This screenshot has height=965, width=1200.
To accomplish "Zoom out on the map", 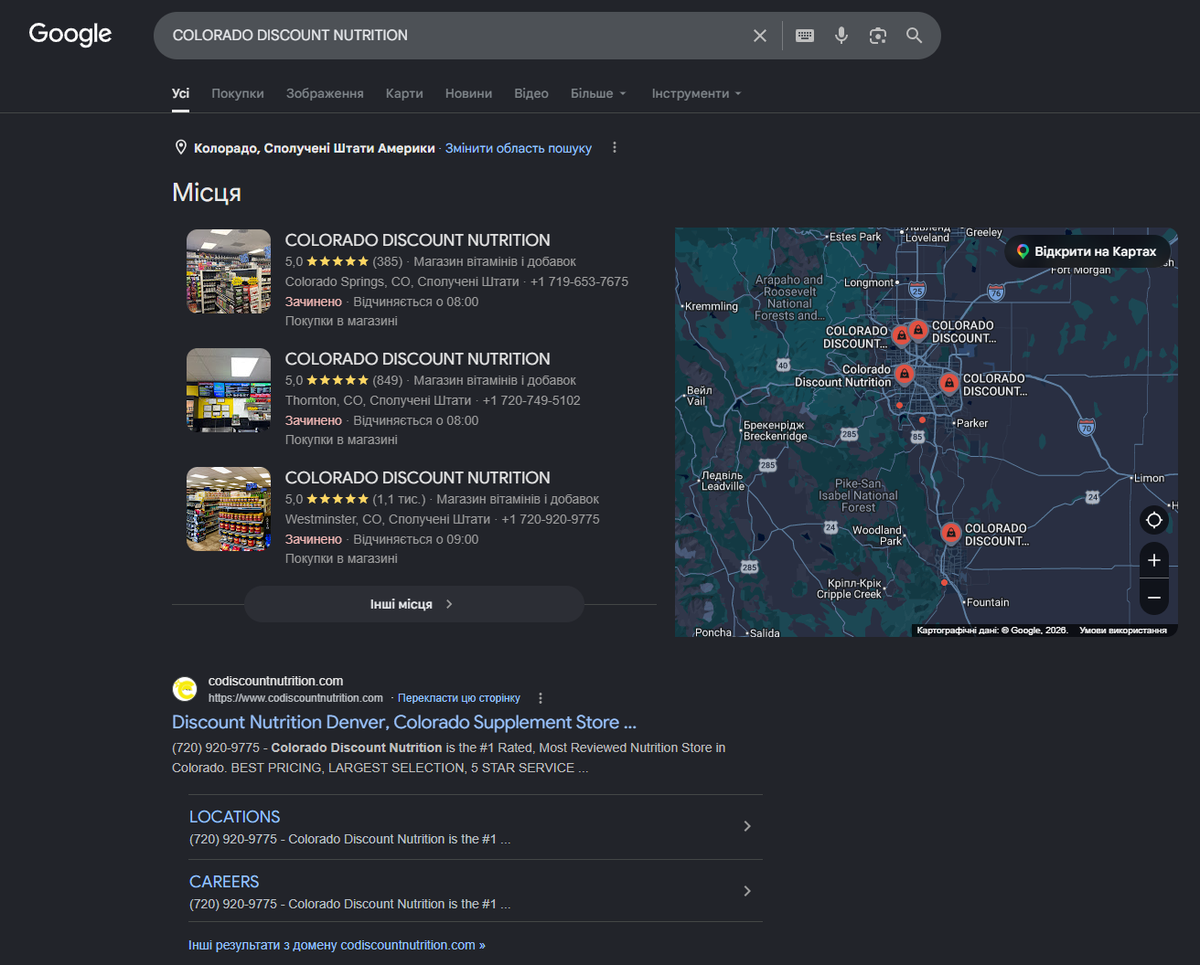I will [x=1154, y=597].
